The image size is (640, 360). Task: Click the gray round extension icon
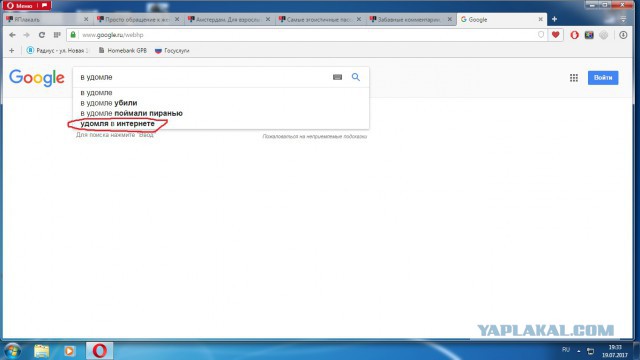(x=604, y=35)
